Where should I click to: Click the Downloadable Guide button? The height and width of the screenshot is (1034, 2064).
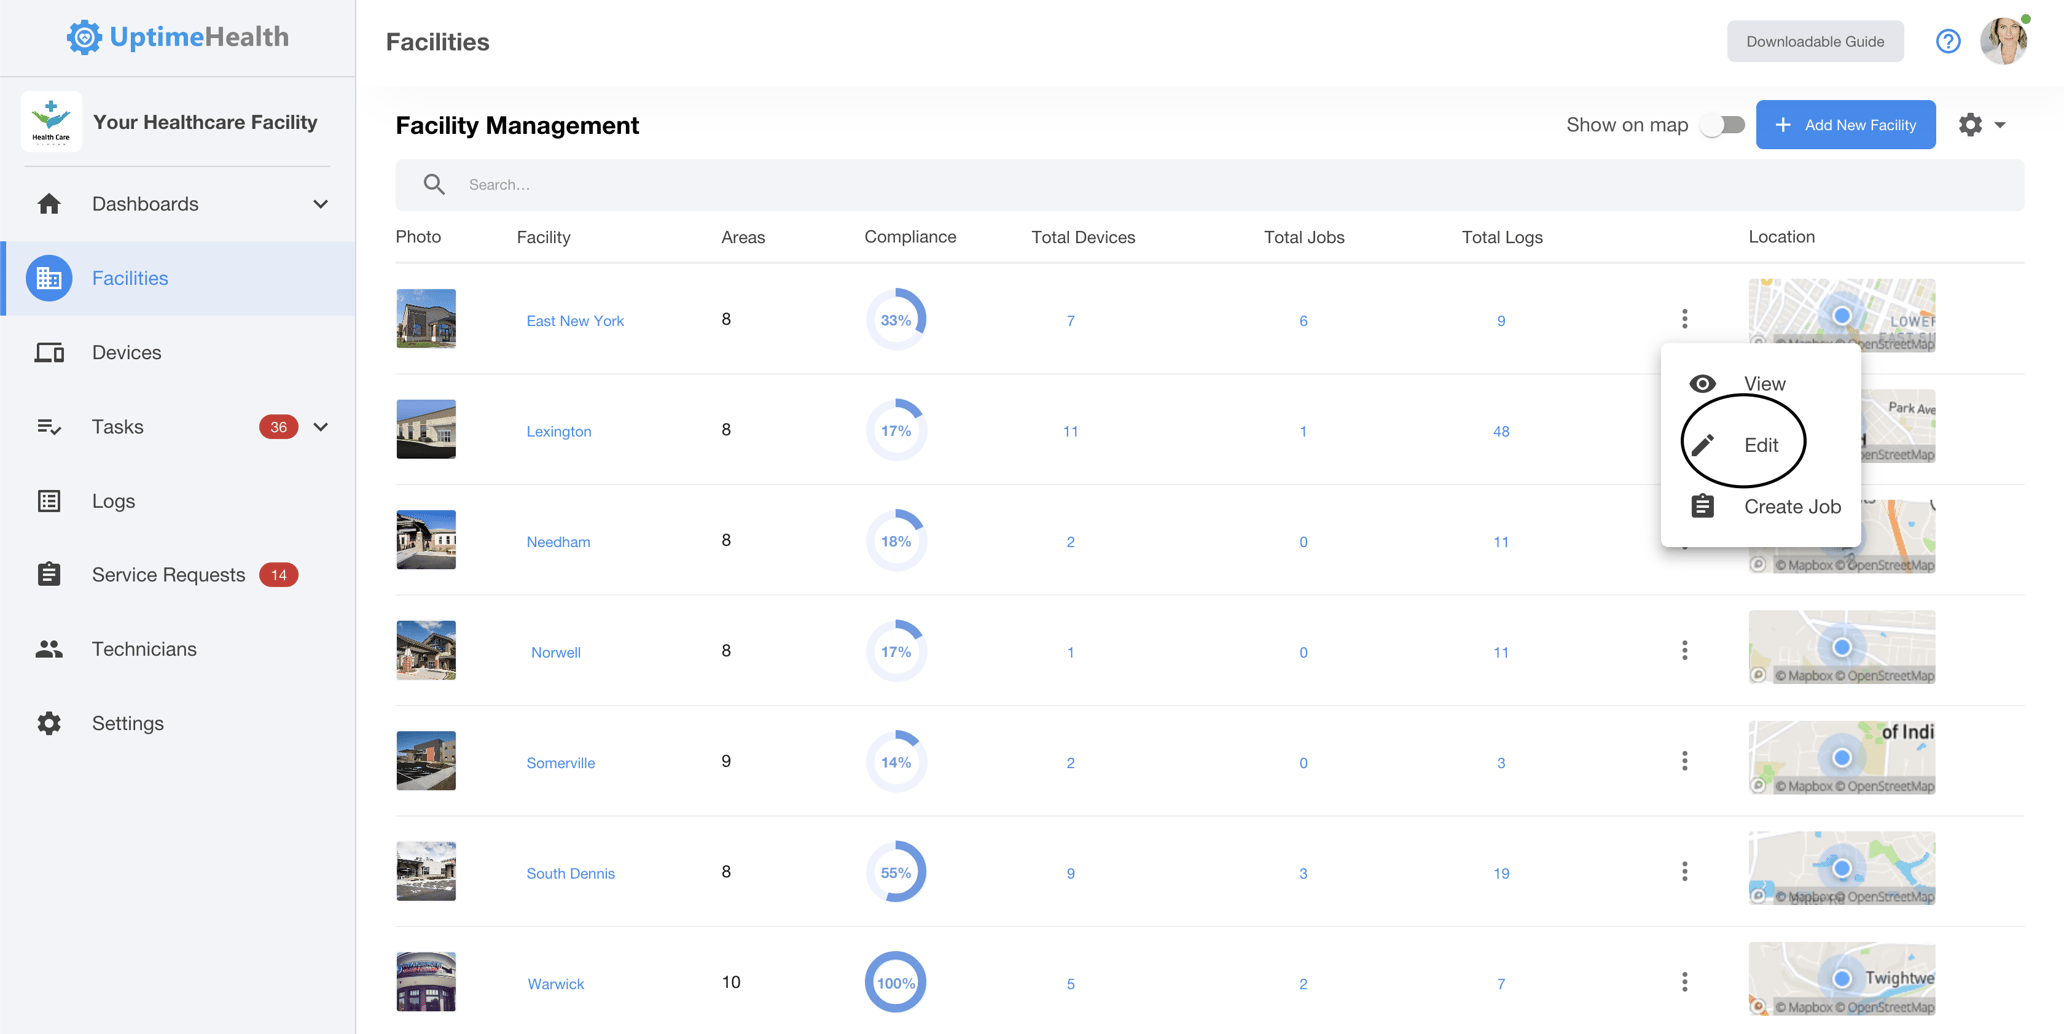pyautogui.click(x=1814, y=41)
